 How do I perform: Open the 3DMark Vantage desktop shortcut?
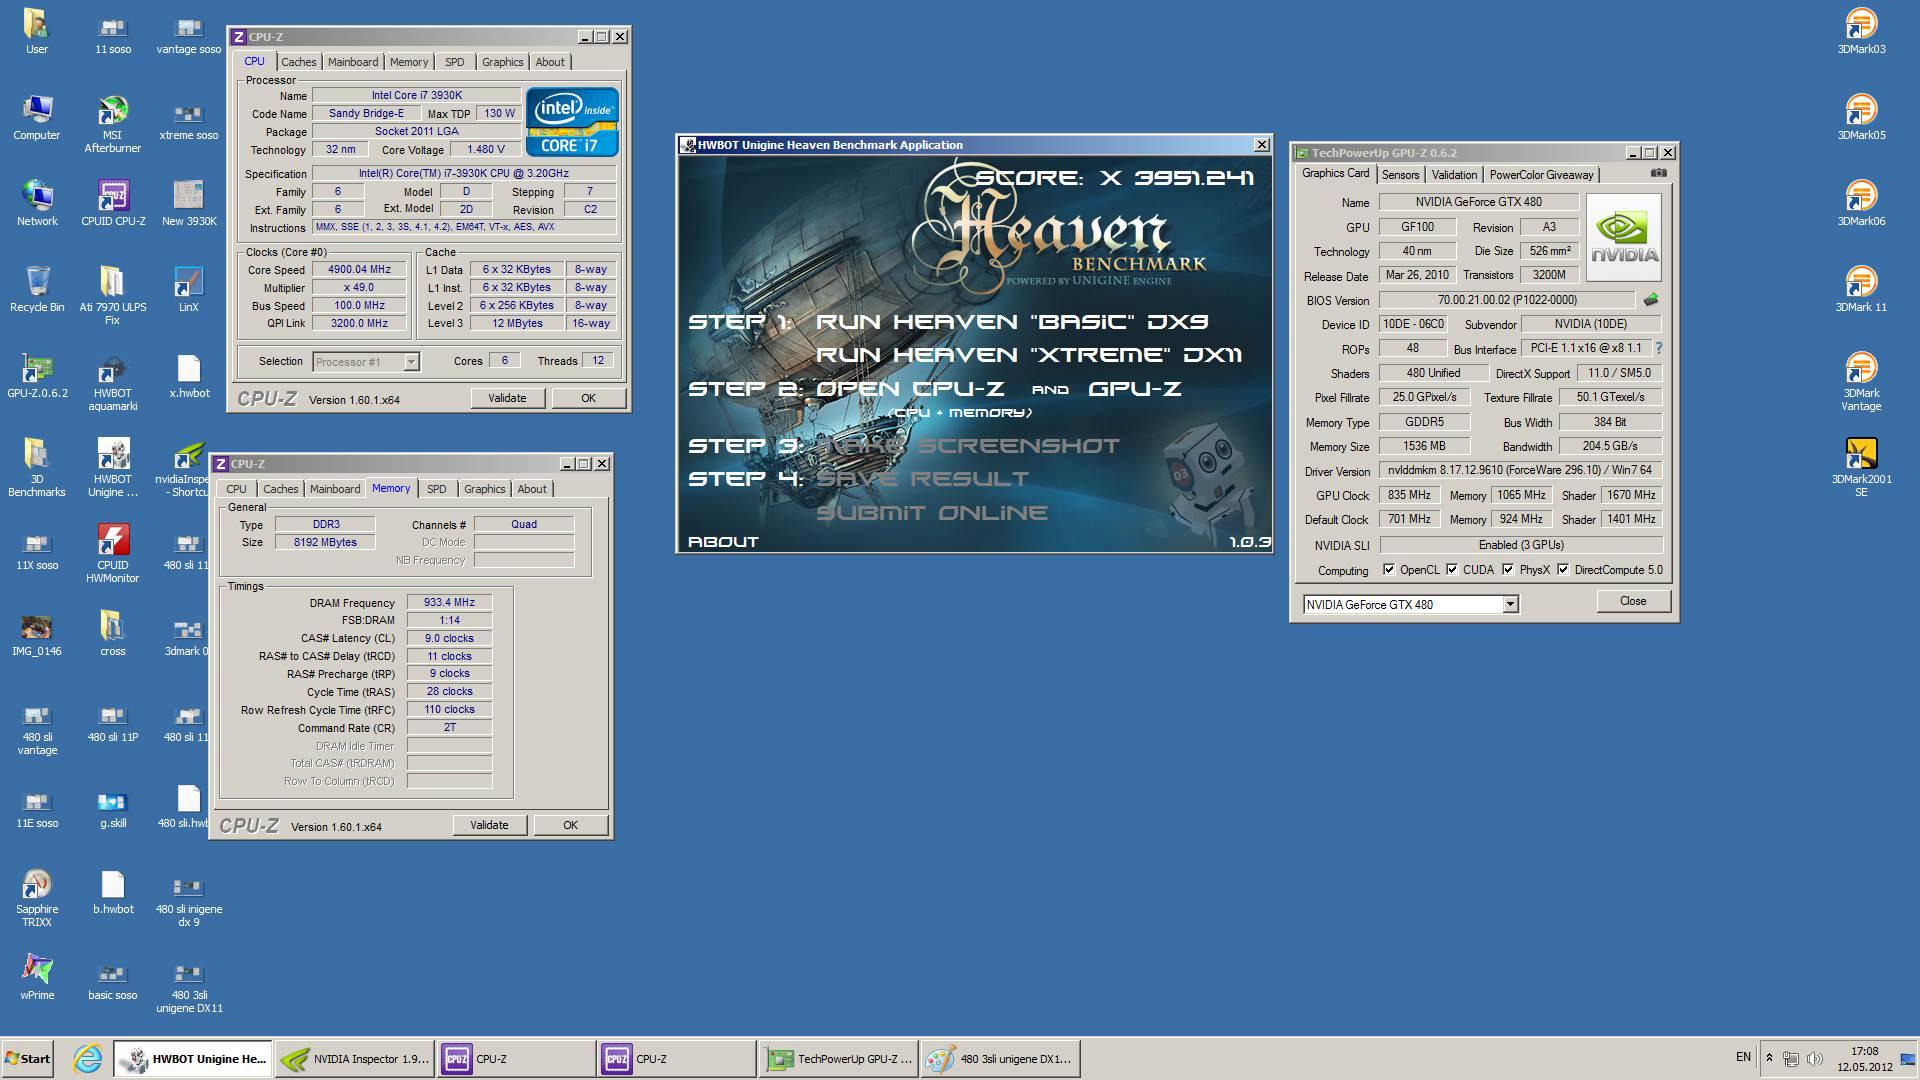pyautogui.click(x=1861, y=381)
